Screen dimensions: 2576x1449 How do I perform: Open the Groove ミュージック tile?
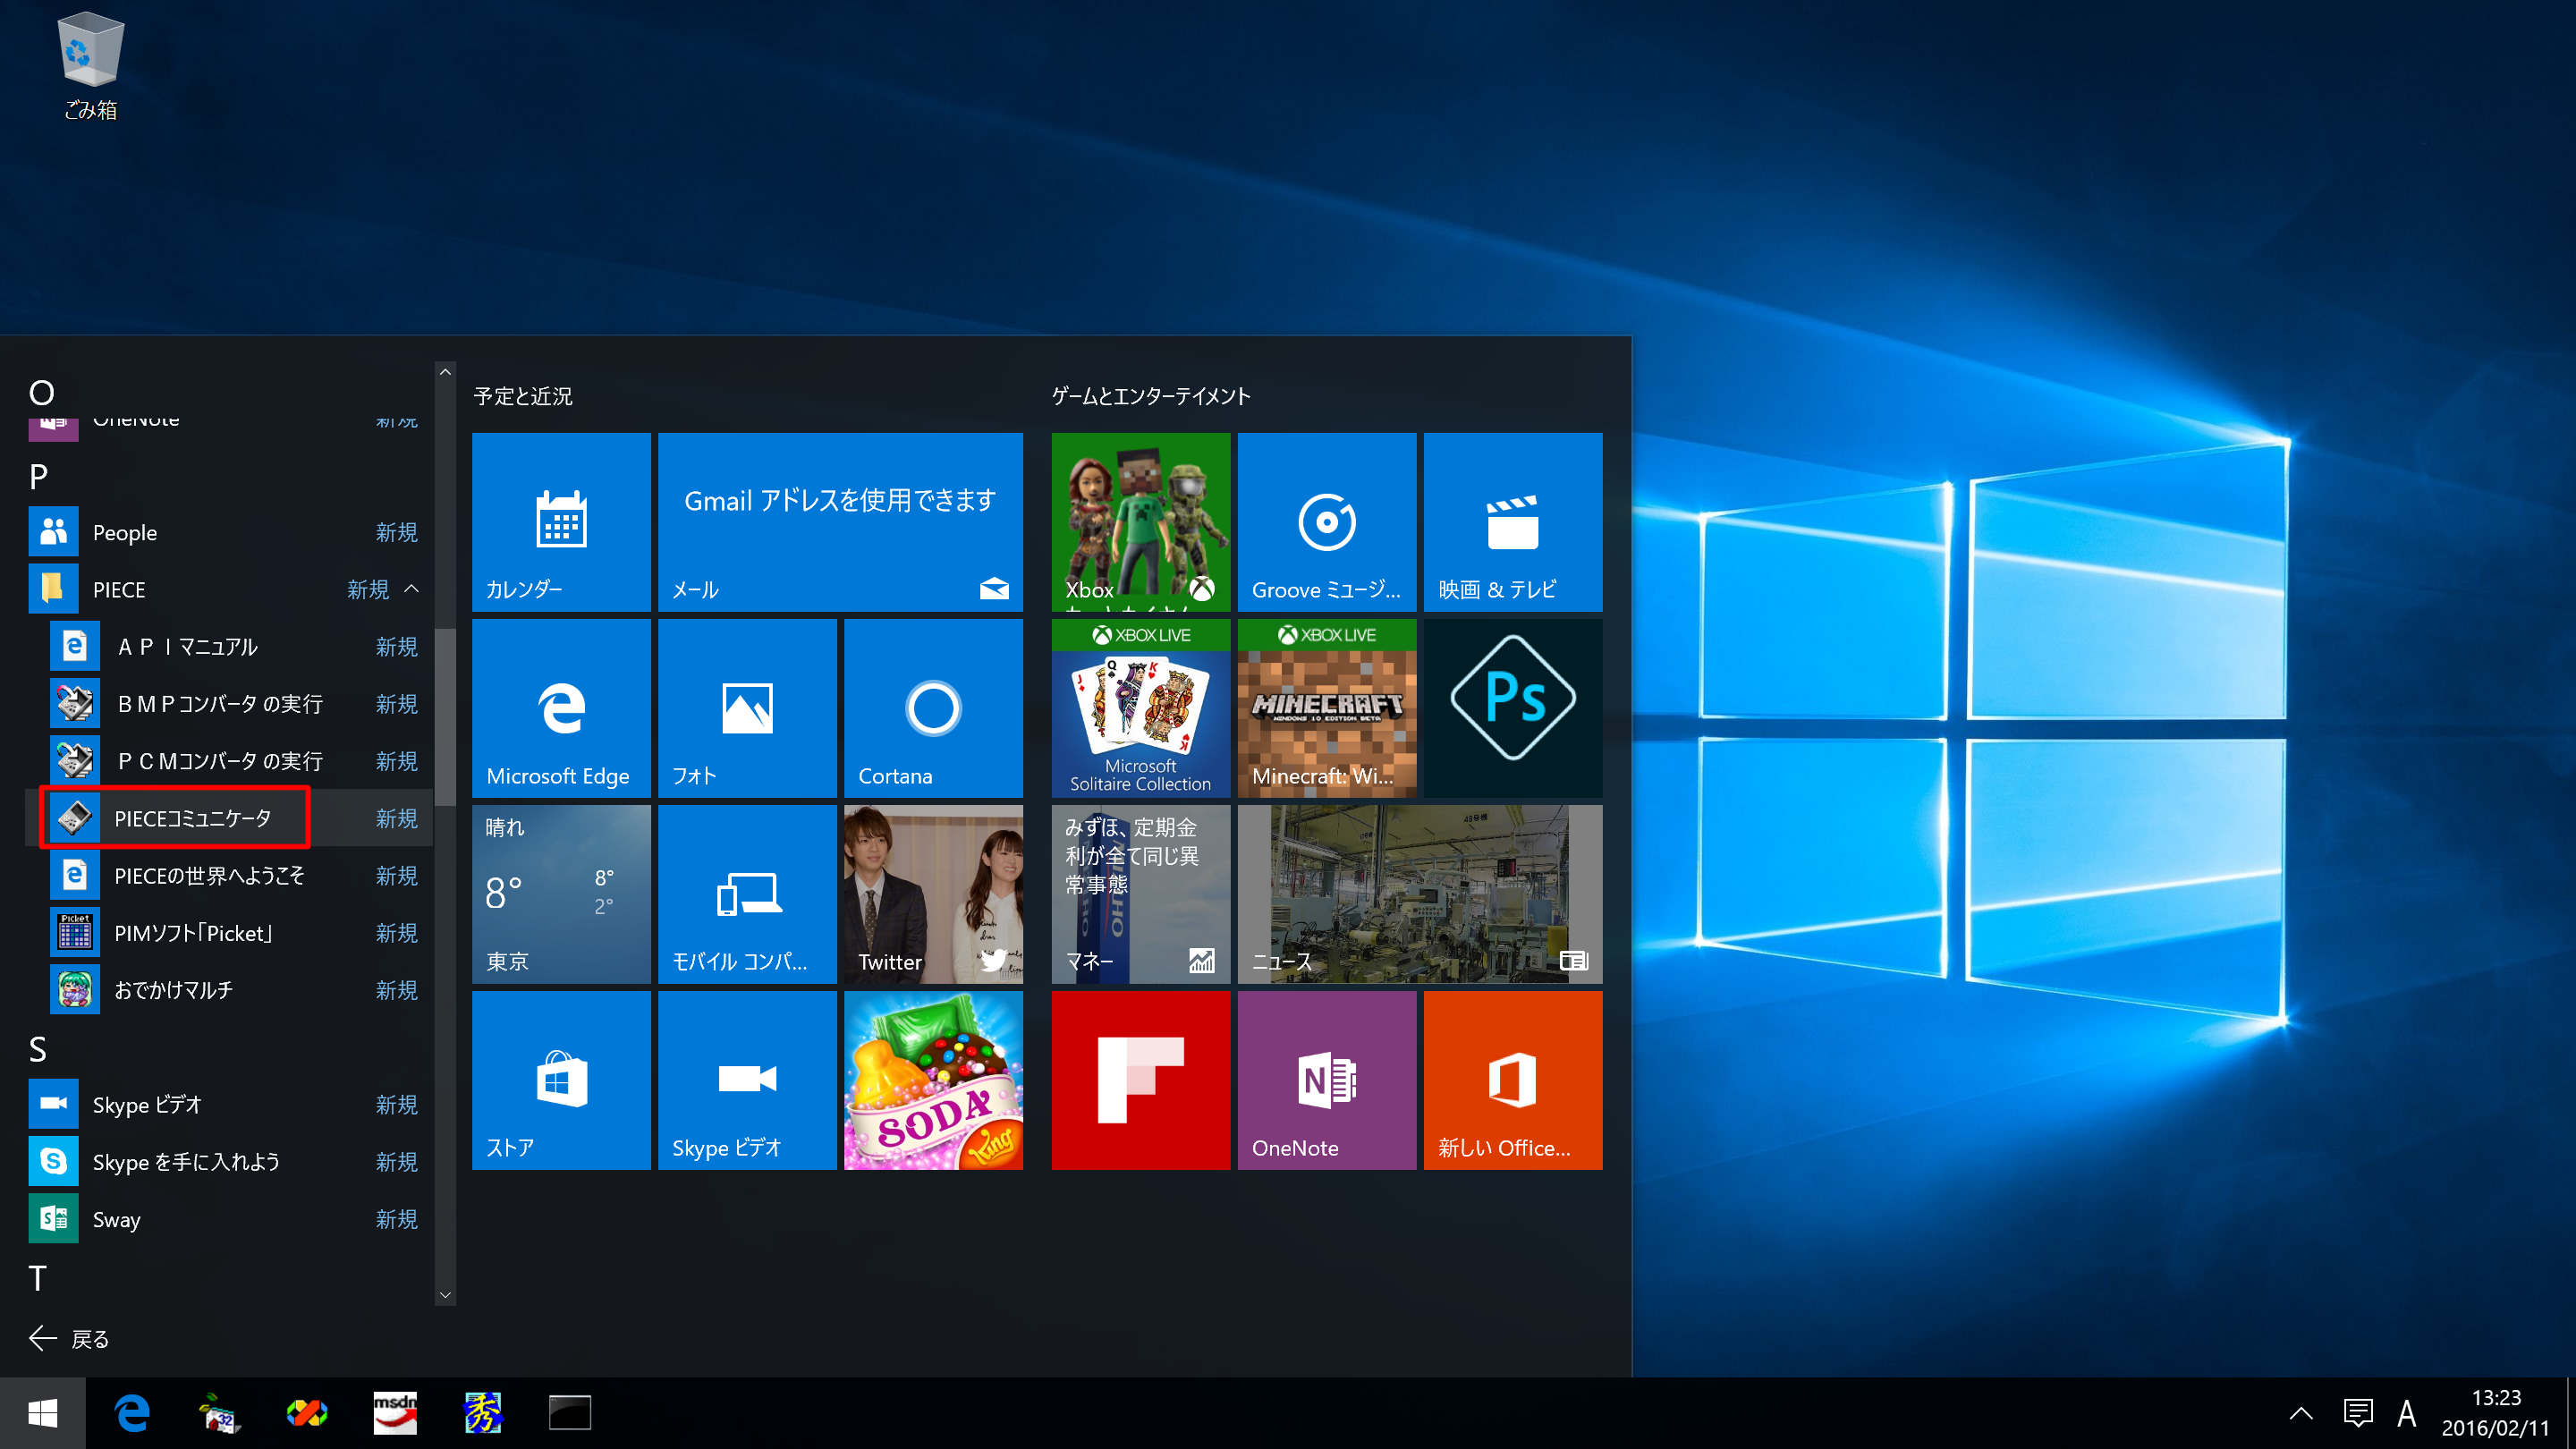coord(1327,522)
